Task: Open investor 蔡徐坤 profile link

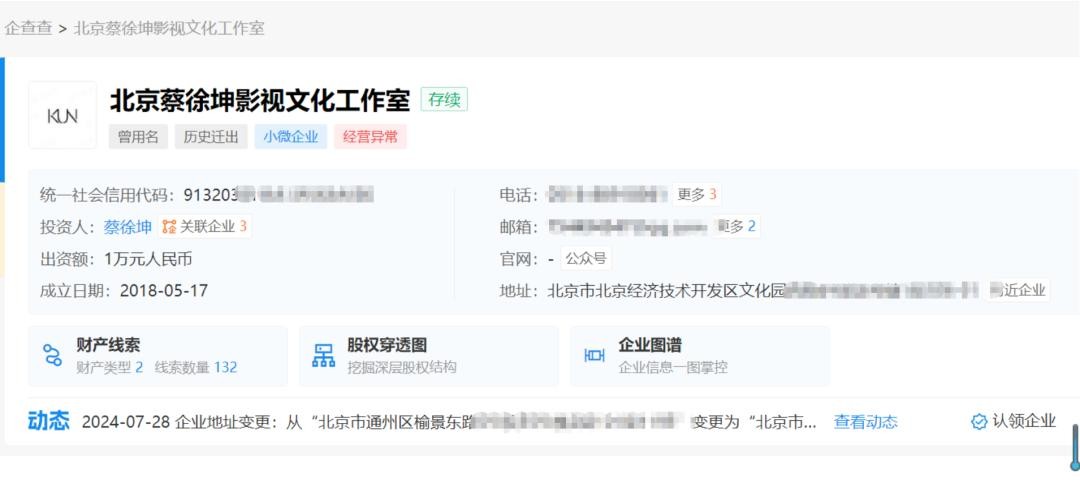Action: click(x=128, y=227)
